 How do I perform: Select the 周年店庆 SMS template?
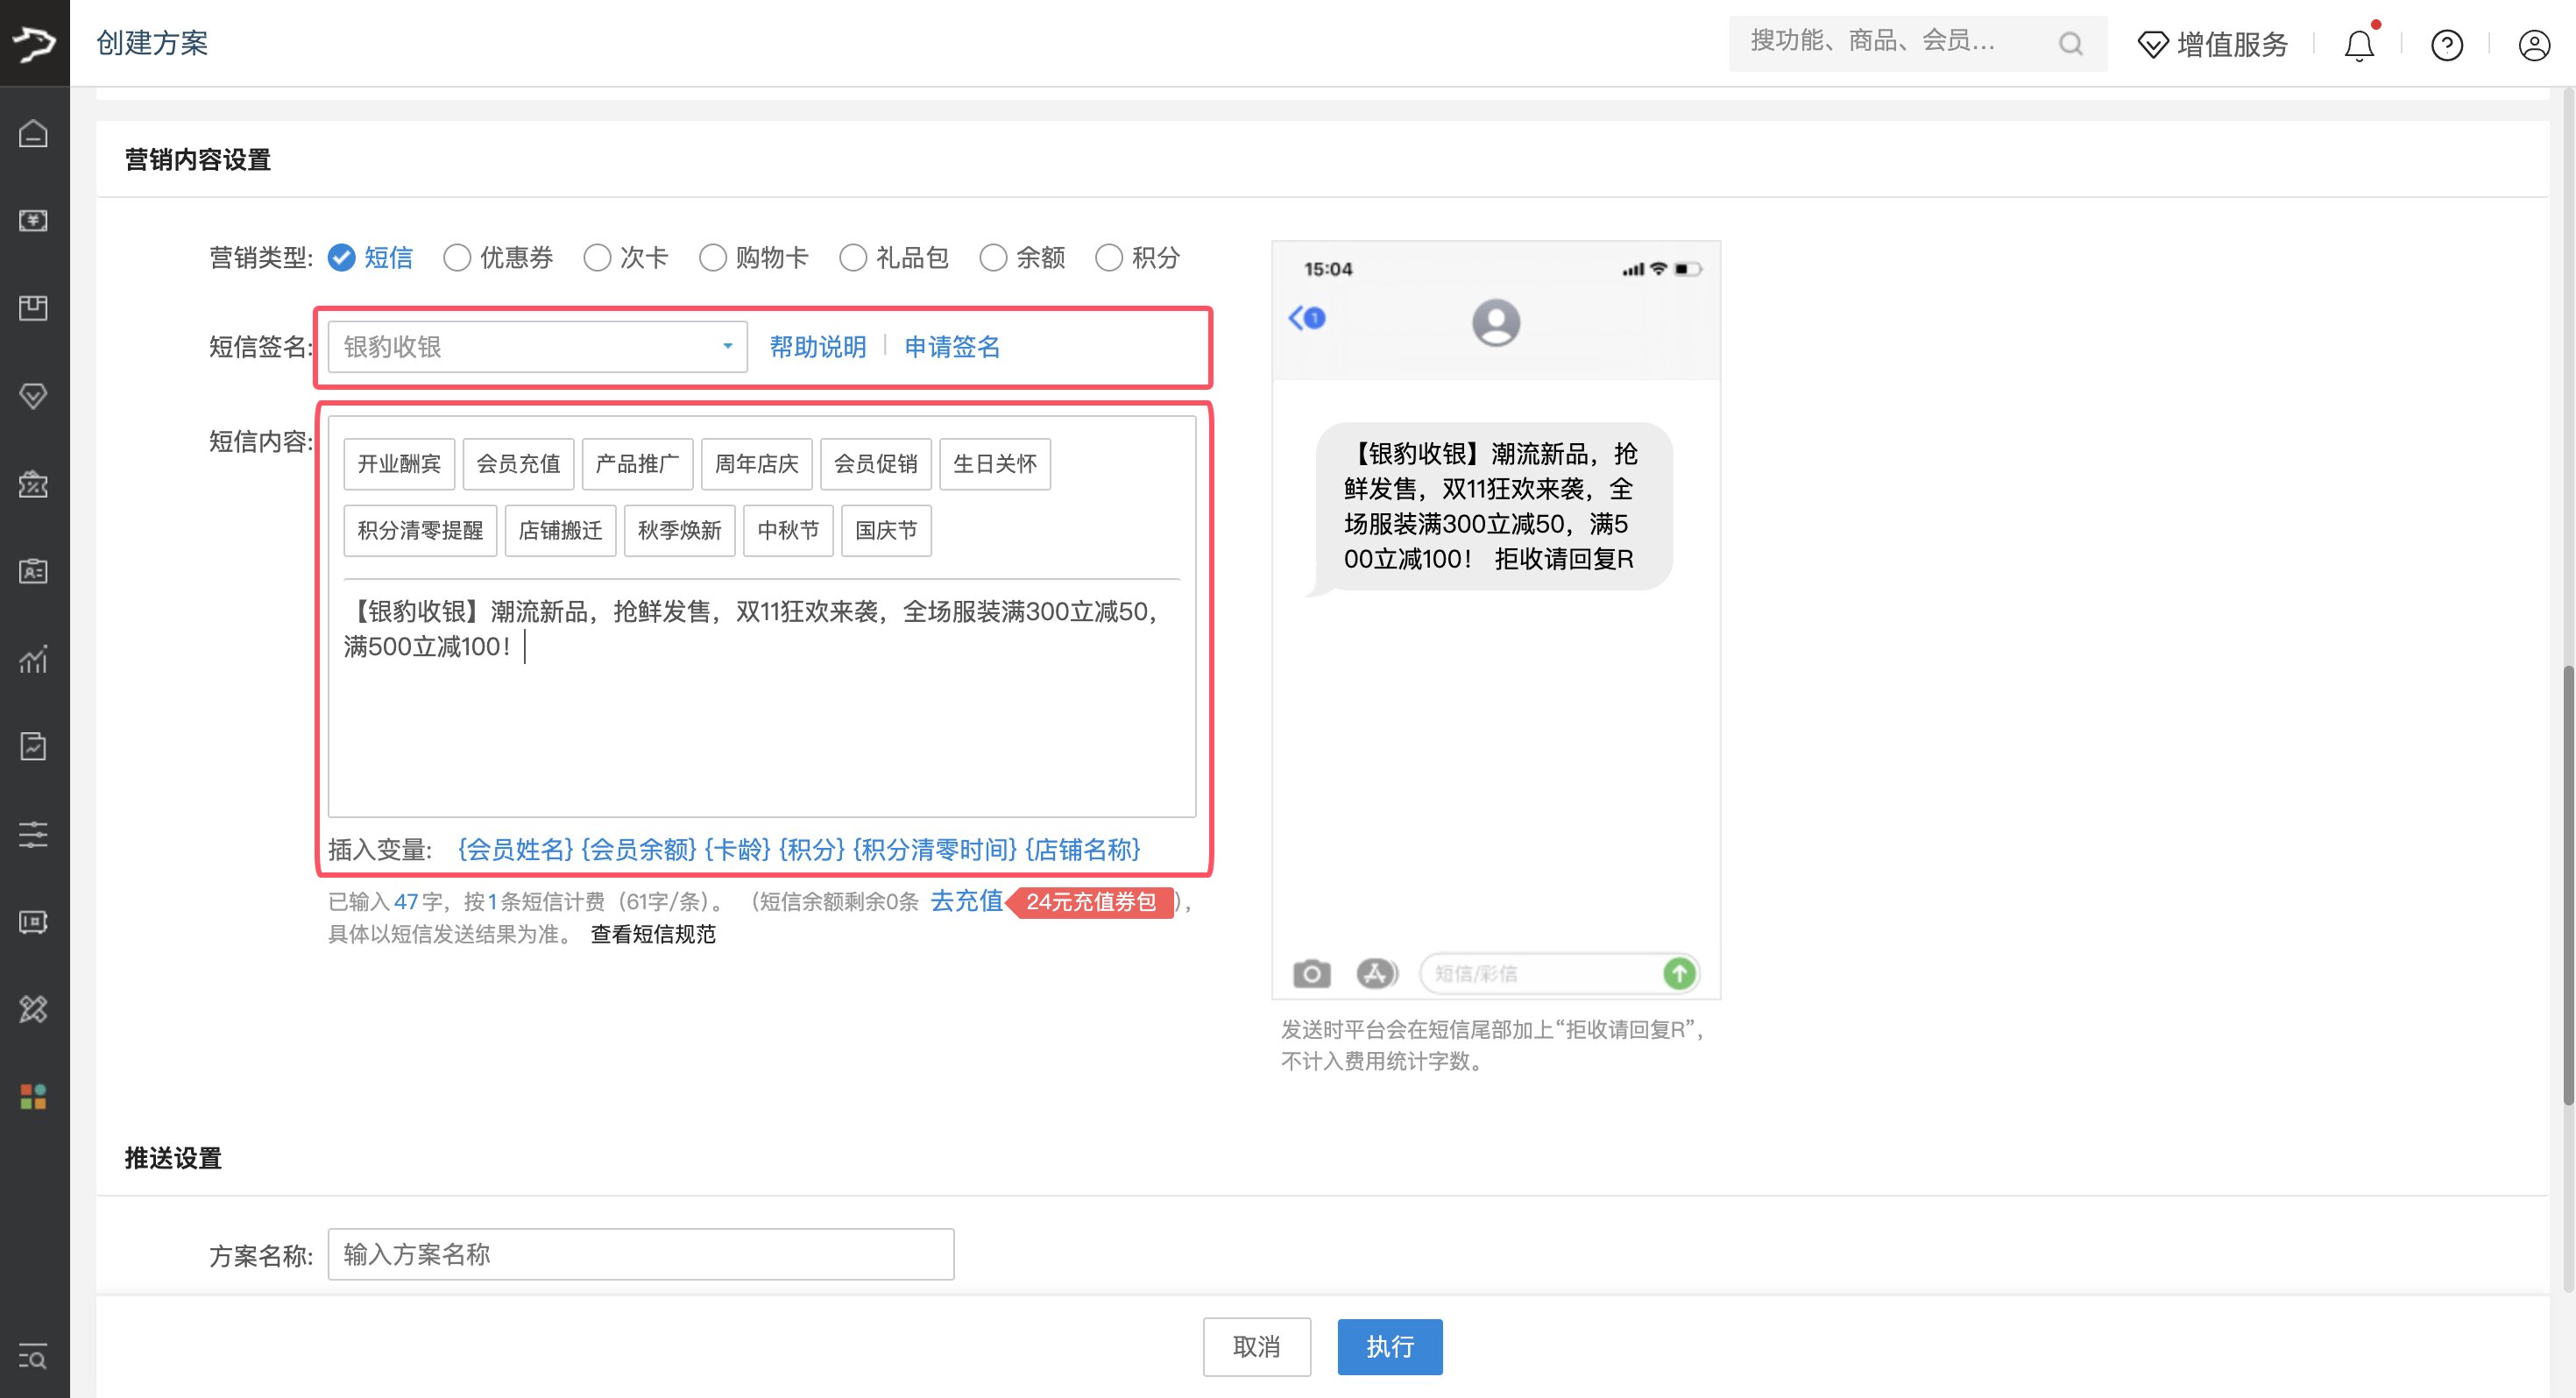tap(756, 463)
